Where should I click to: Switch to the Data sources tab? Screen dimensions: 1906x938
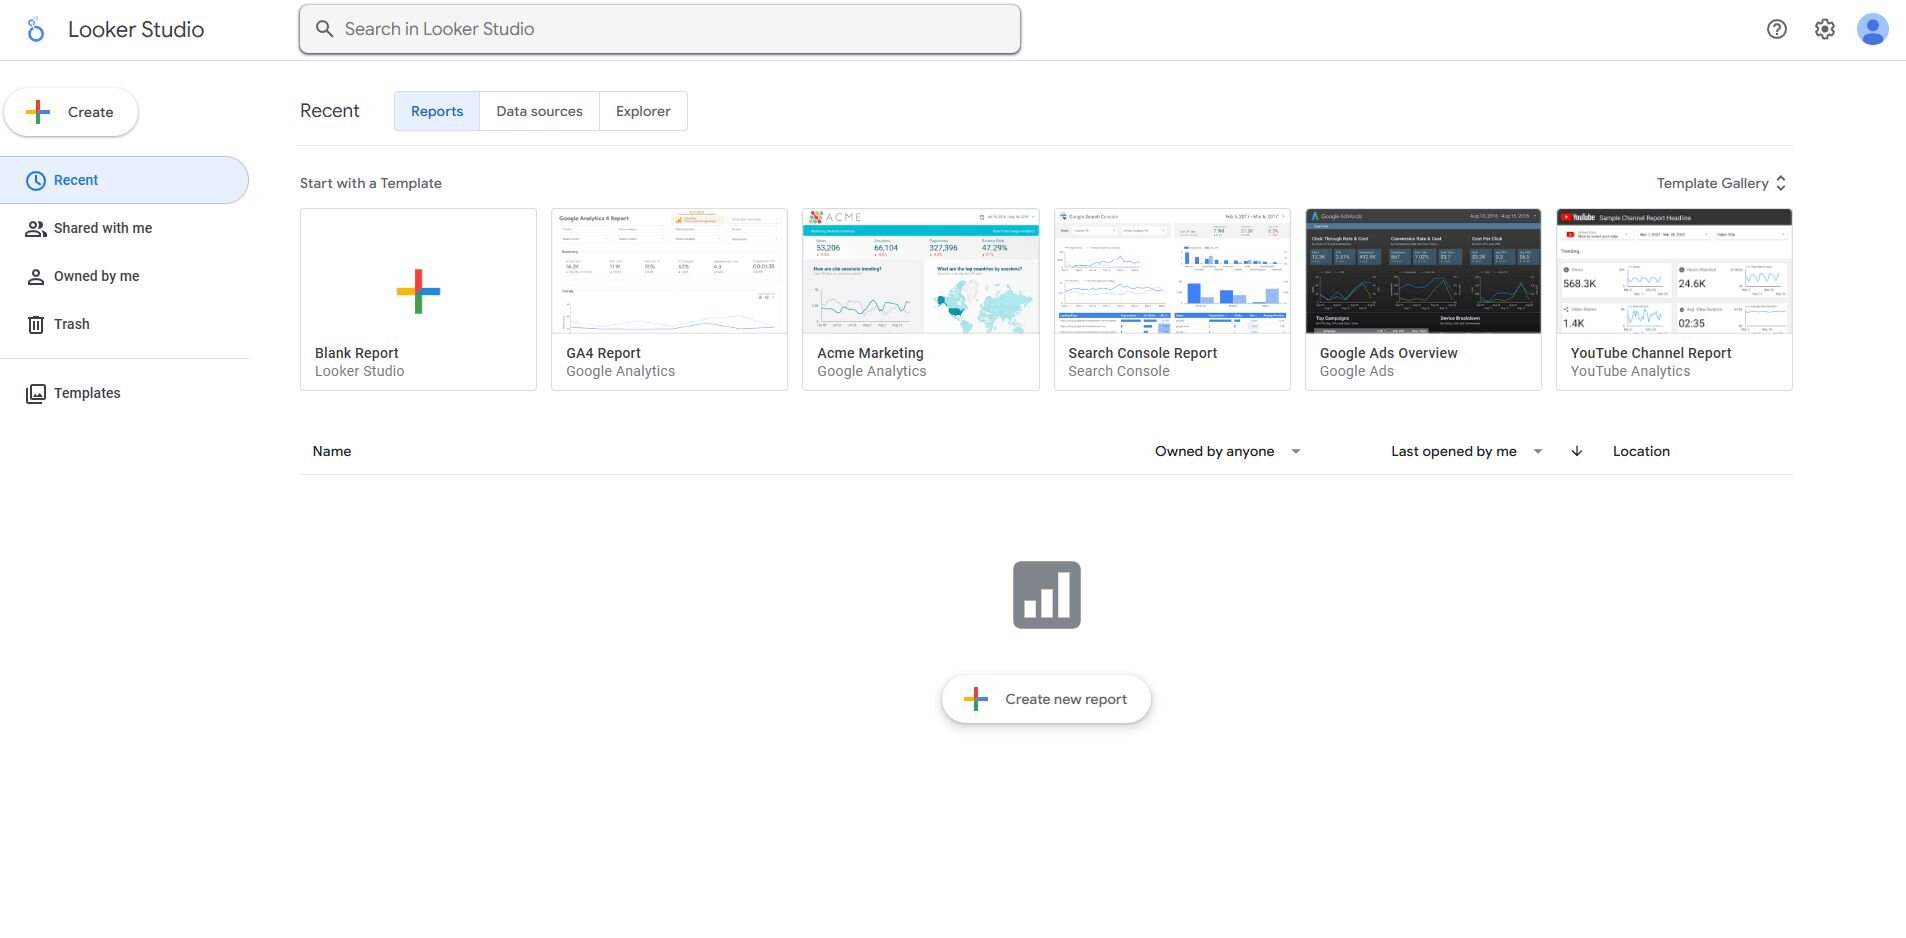point(539,111)
